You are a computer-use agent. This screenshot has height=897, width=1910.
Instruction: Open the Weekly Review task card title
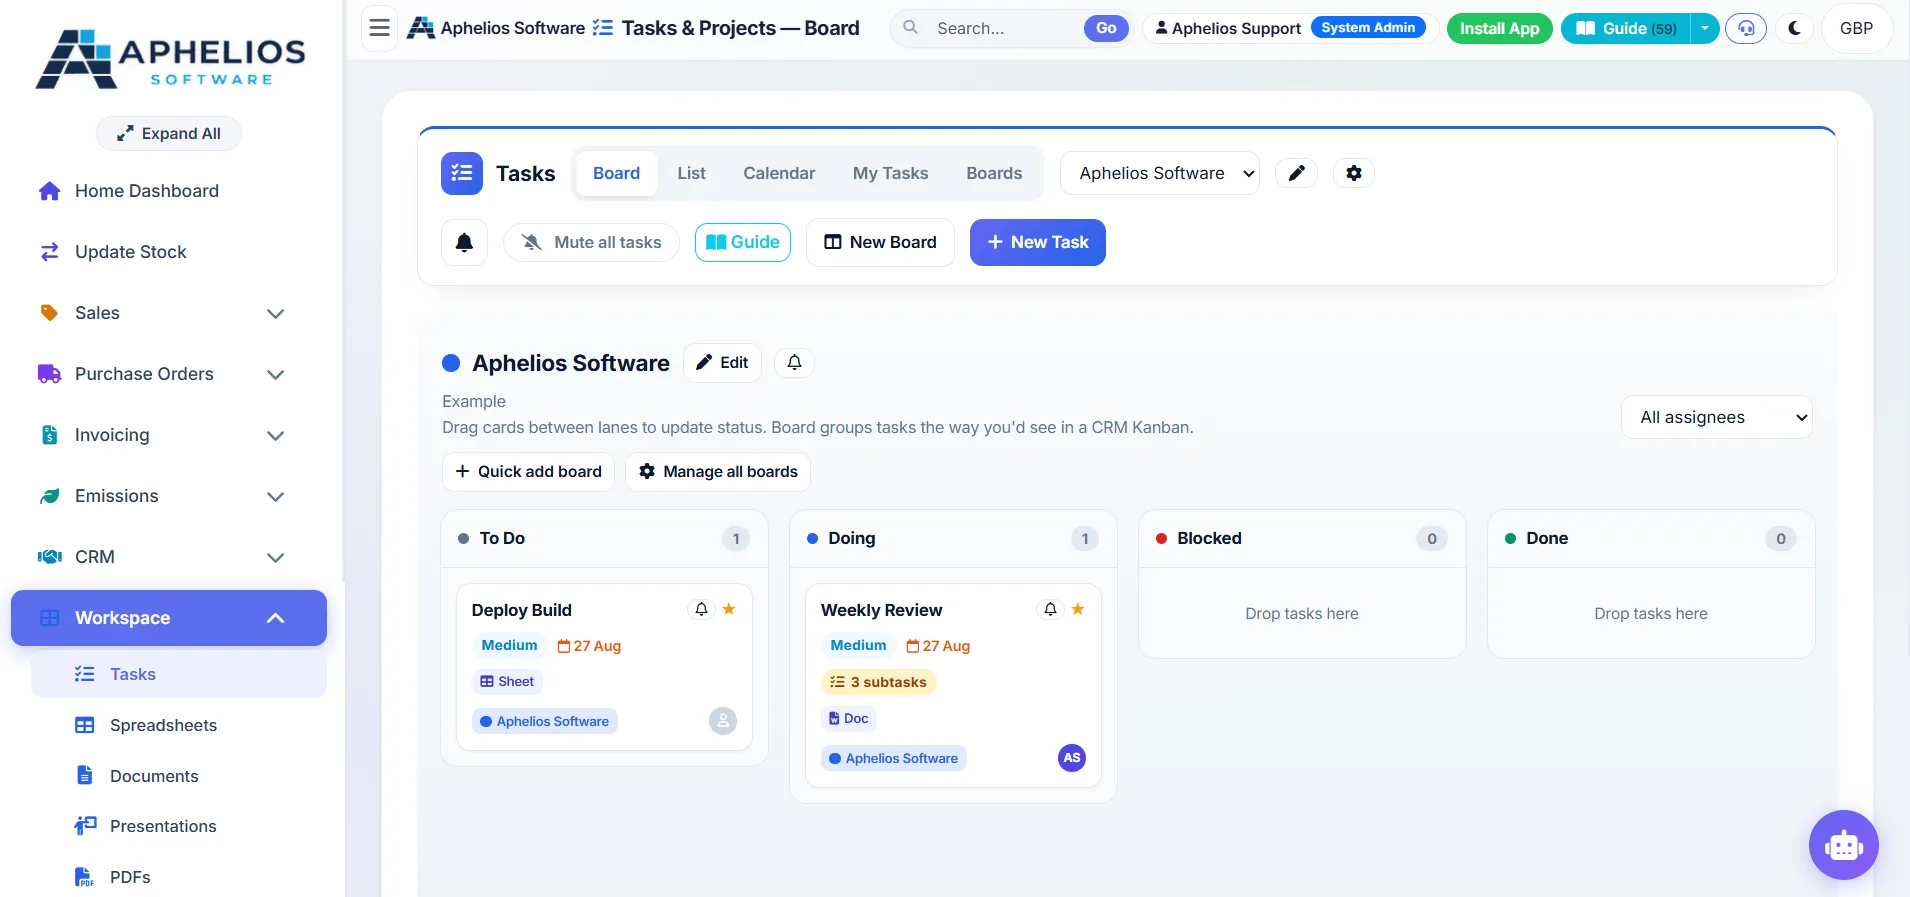point(881,610)
